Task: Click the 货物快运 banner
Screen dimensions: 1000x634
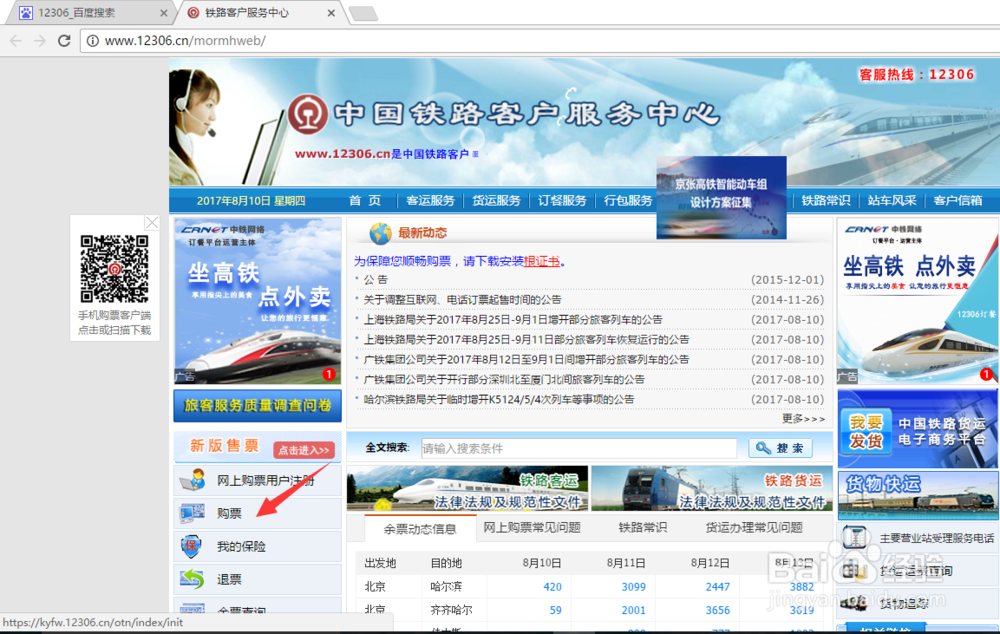Action: pos(918,496)
